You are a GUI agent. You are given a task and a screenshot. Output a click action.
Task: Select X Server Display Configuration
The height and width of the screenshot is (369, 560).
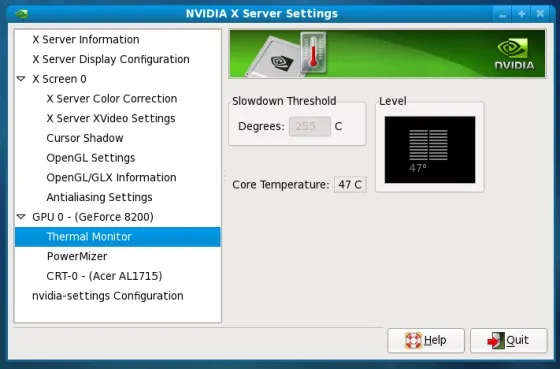click(111, 59)
